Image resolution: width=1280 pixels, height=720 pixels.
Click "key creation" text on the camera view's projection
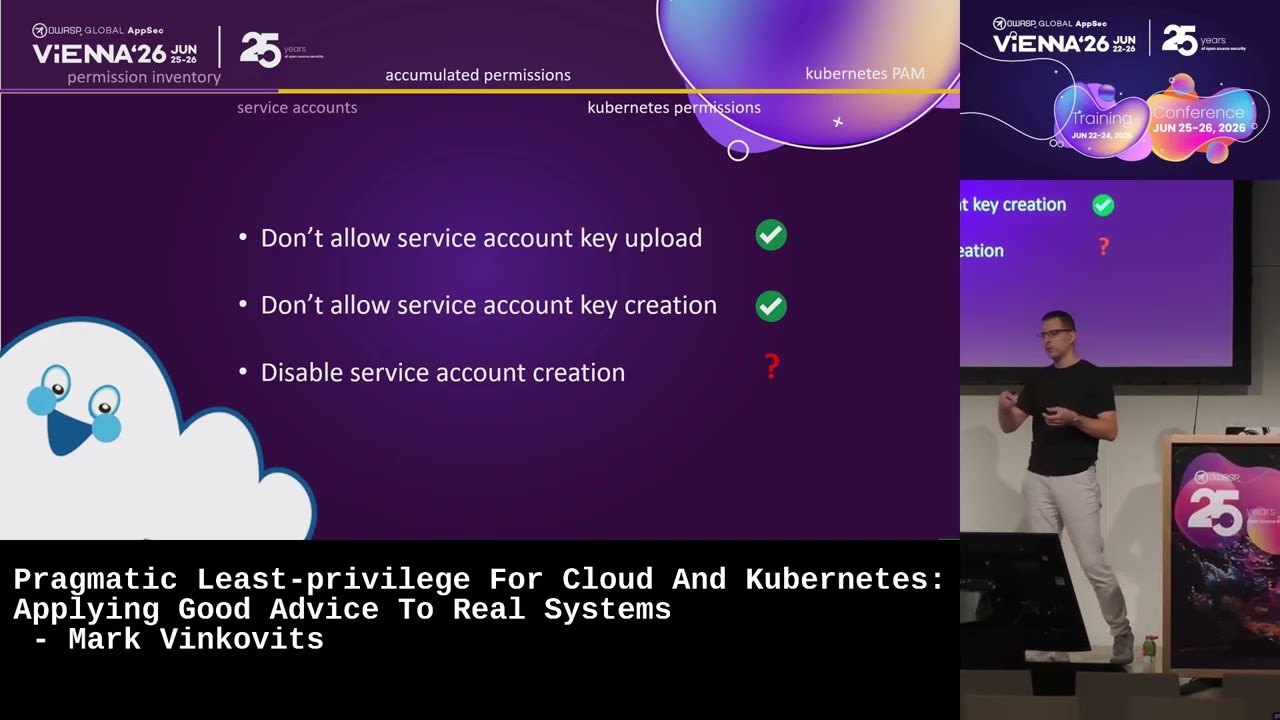1019,204
